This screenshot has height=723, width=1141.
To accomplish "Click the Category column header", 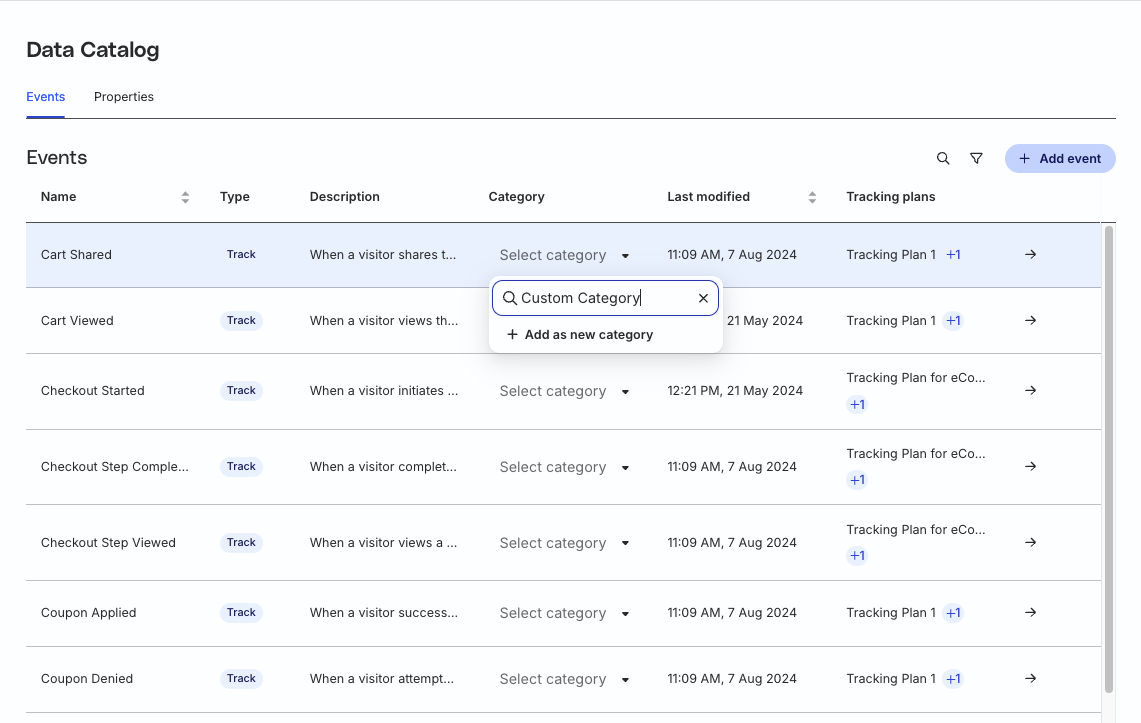I will 516,197.
